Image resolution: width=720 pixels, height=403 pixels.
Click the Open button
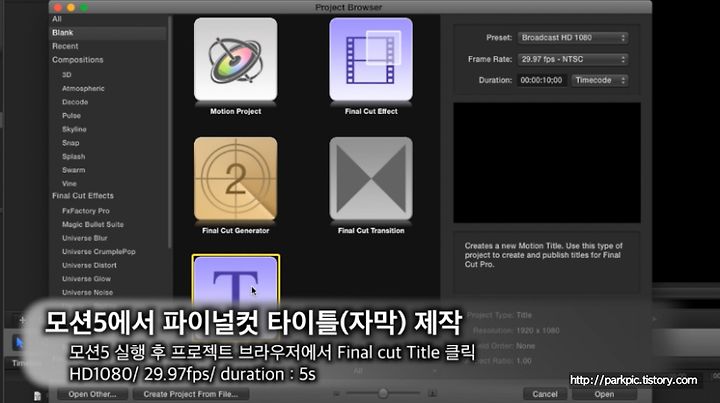604,394
